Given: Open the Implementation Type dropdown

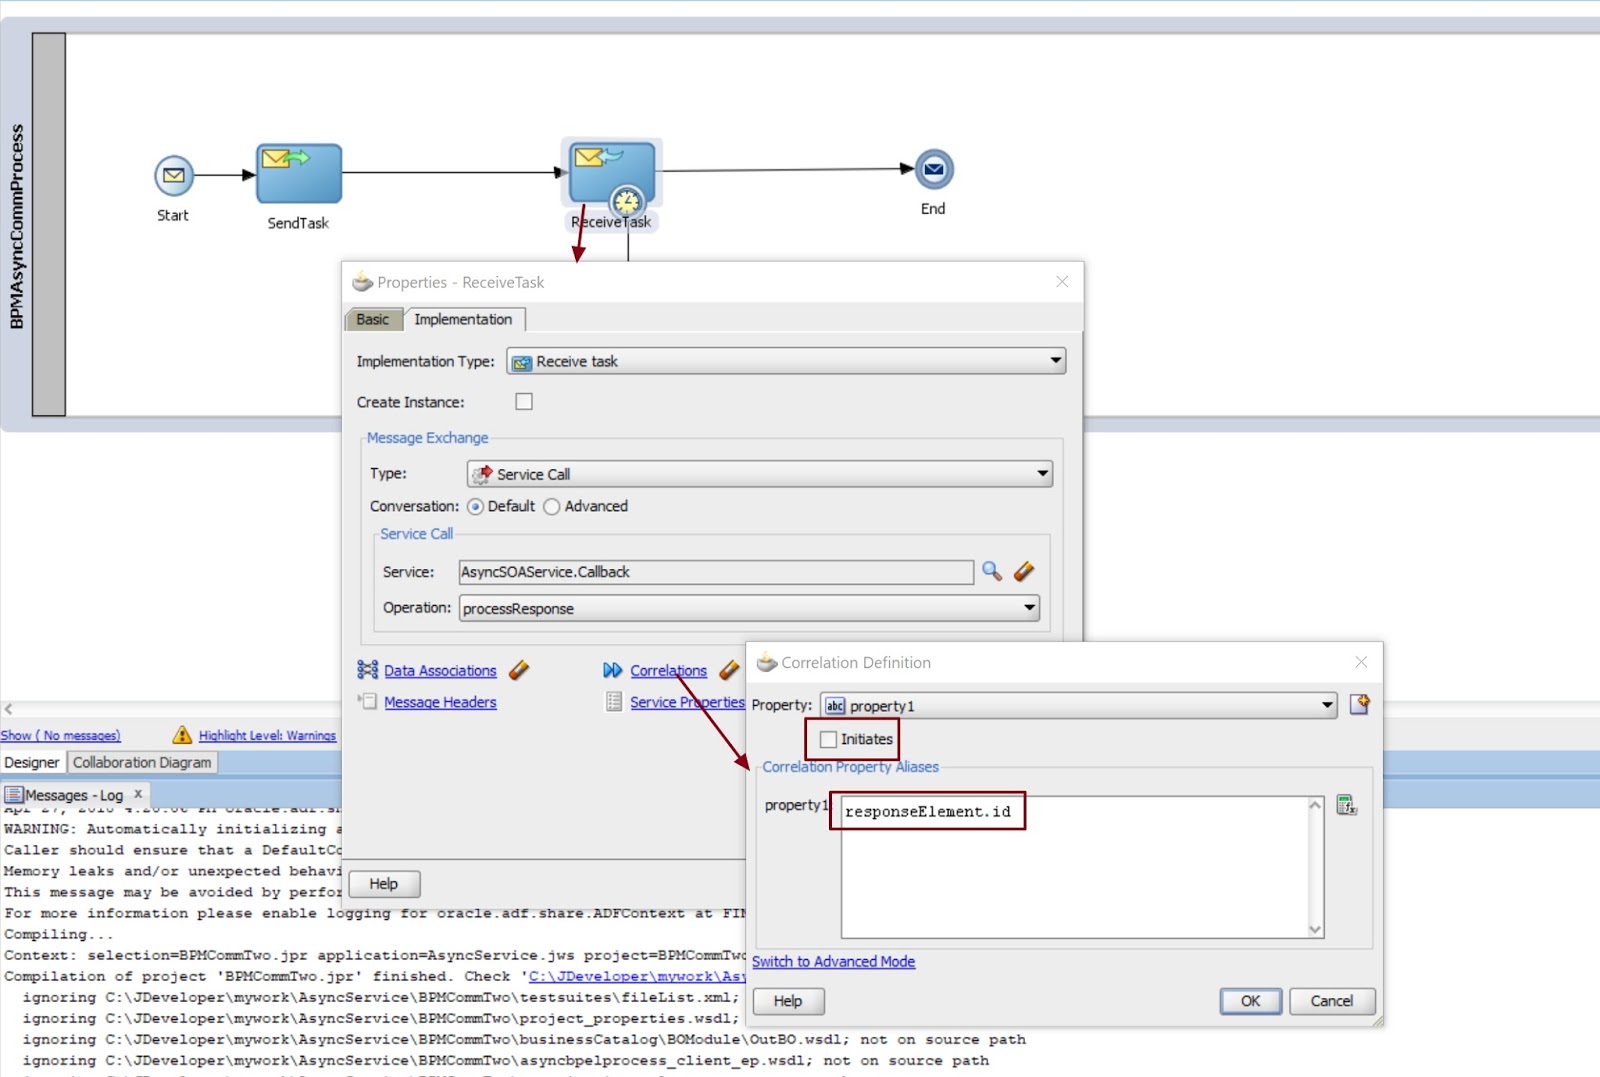Looking at the screenshot, I should pyautogui.click(x=1056, y=361).
